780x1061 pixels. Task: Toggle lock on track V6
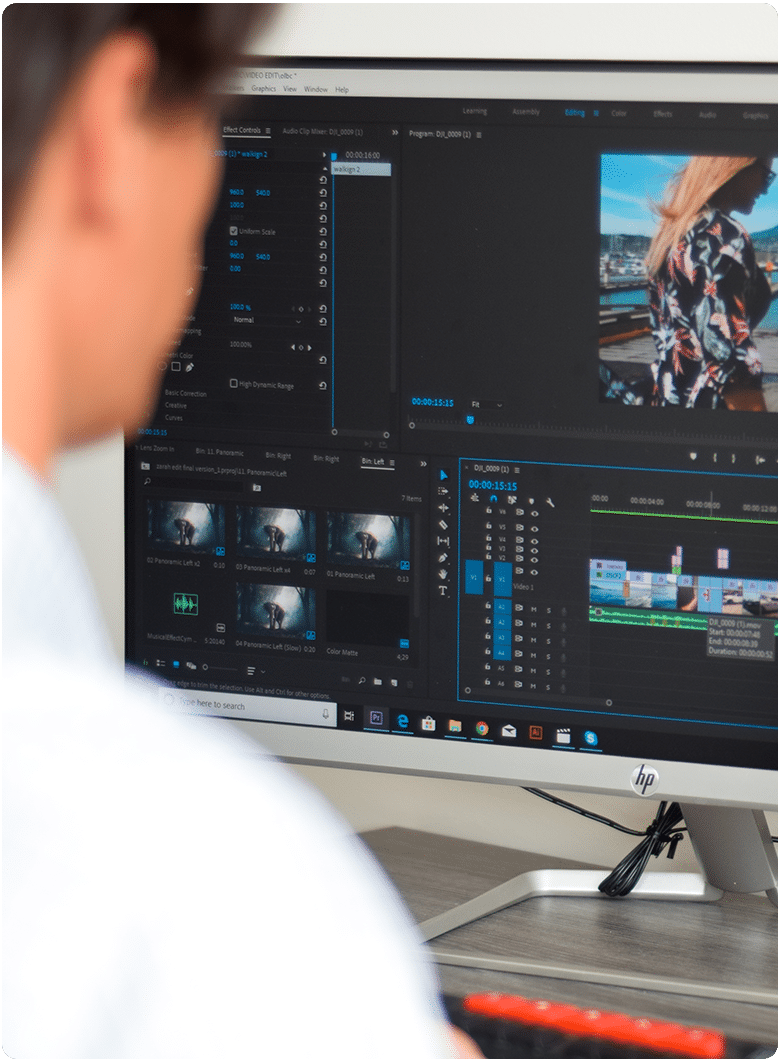488,511
